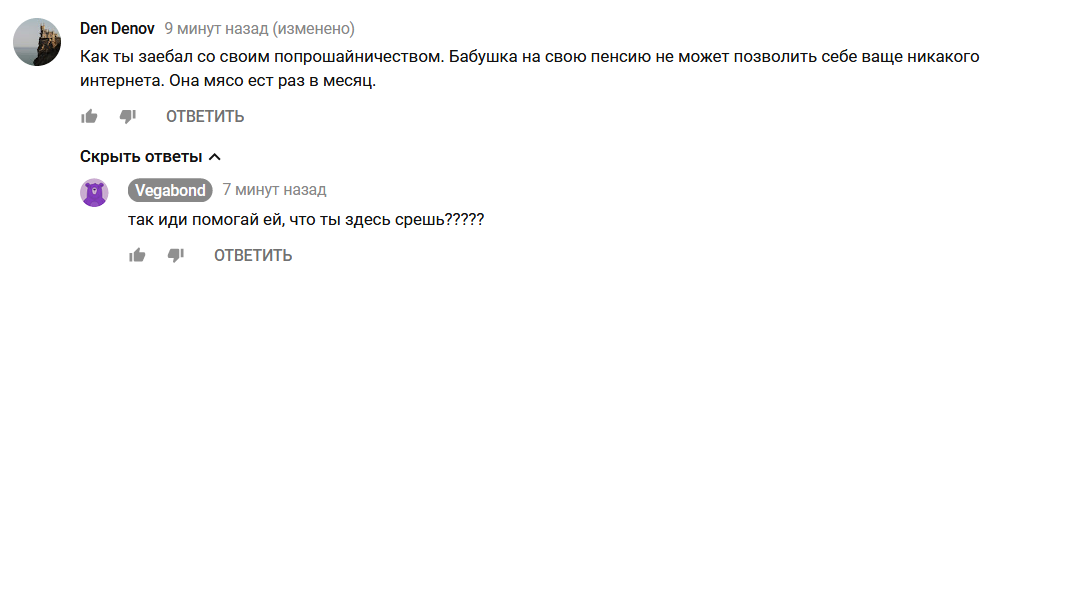
Task: Open the Vegabond highlighted name badge
Action: [x=170, y=191]
